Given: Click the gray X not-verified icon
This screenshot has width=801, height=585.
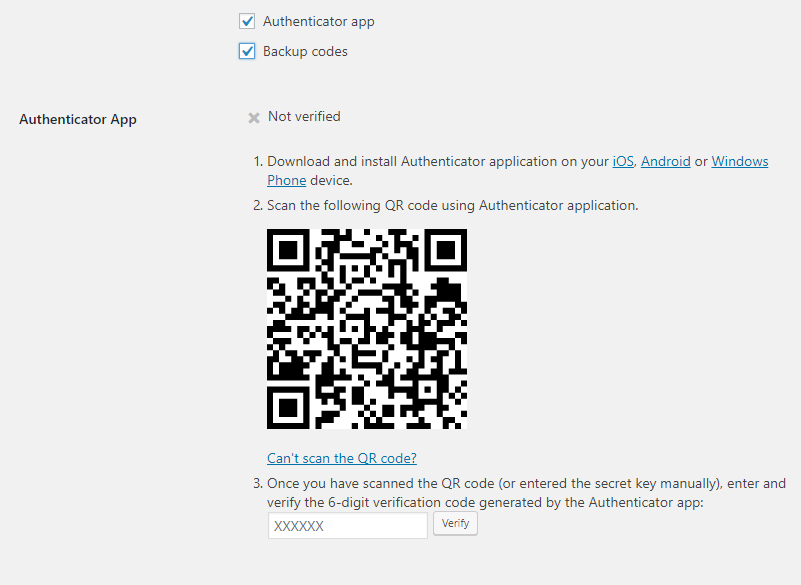Looking at the screenshot, I should (254, 118).
